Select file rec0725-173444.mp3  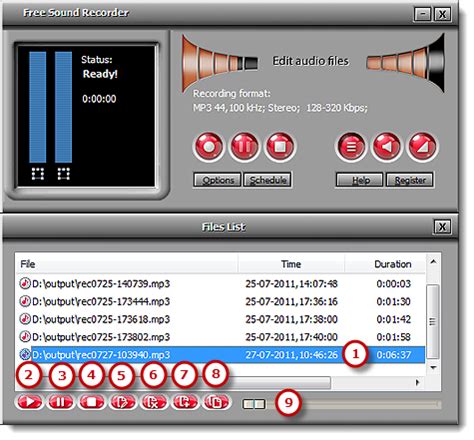click(x=101, y=301)
